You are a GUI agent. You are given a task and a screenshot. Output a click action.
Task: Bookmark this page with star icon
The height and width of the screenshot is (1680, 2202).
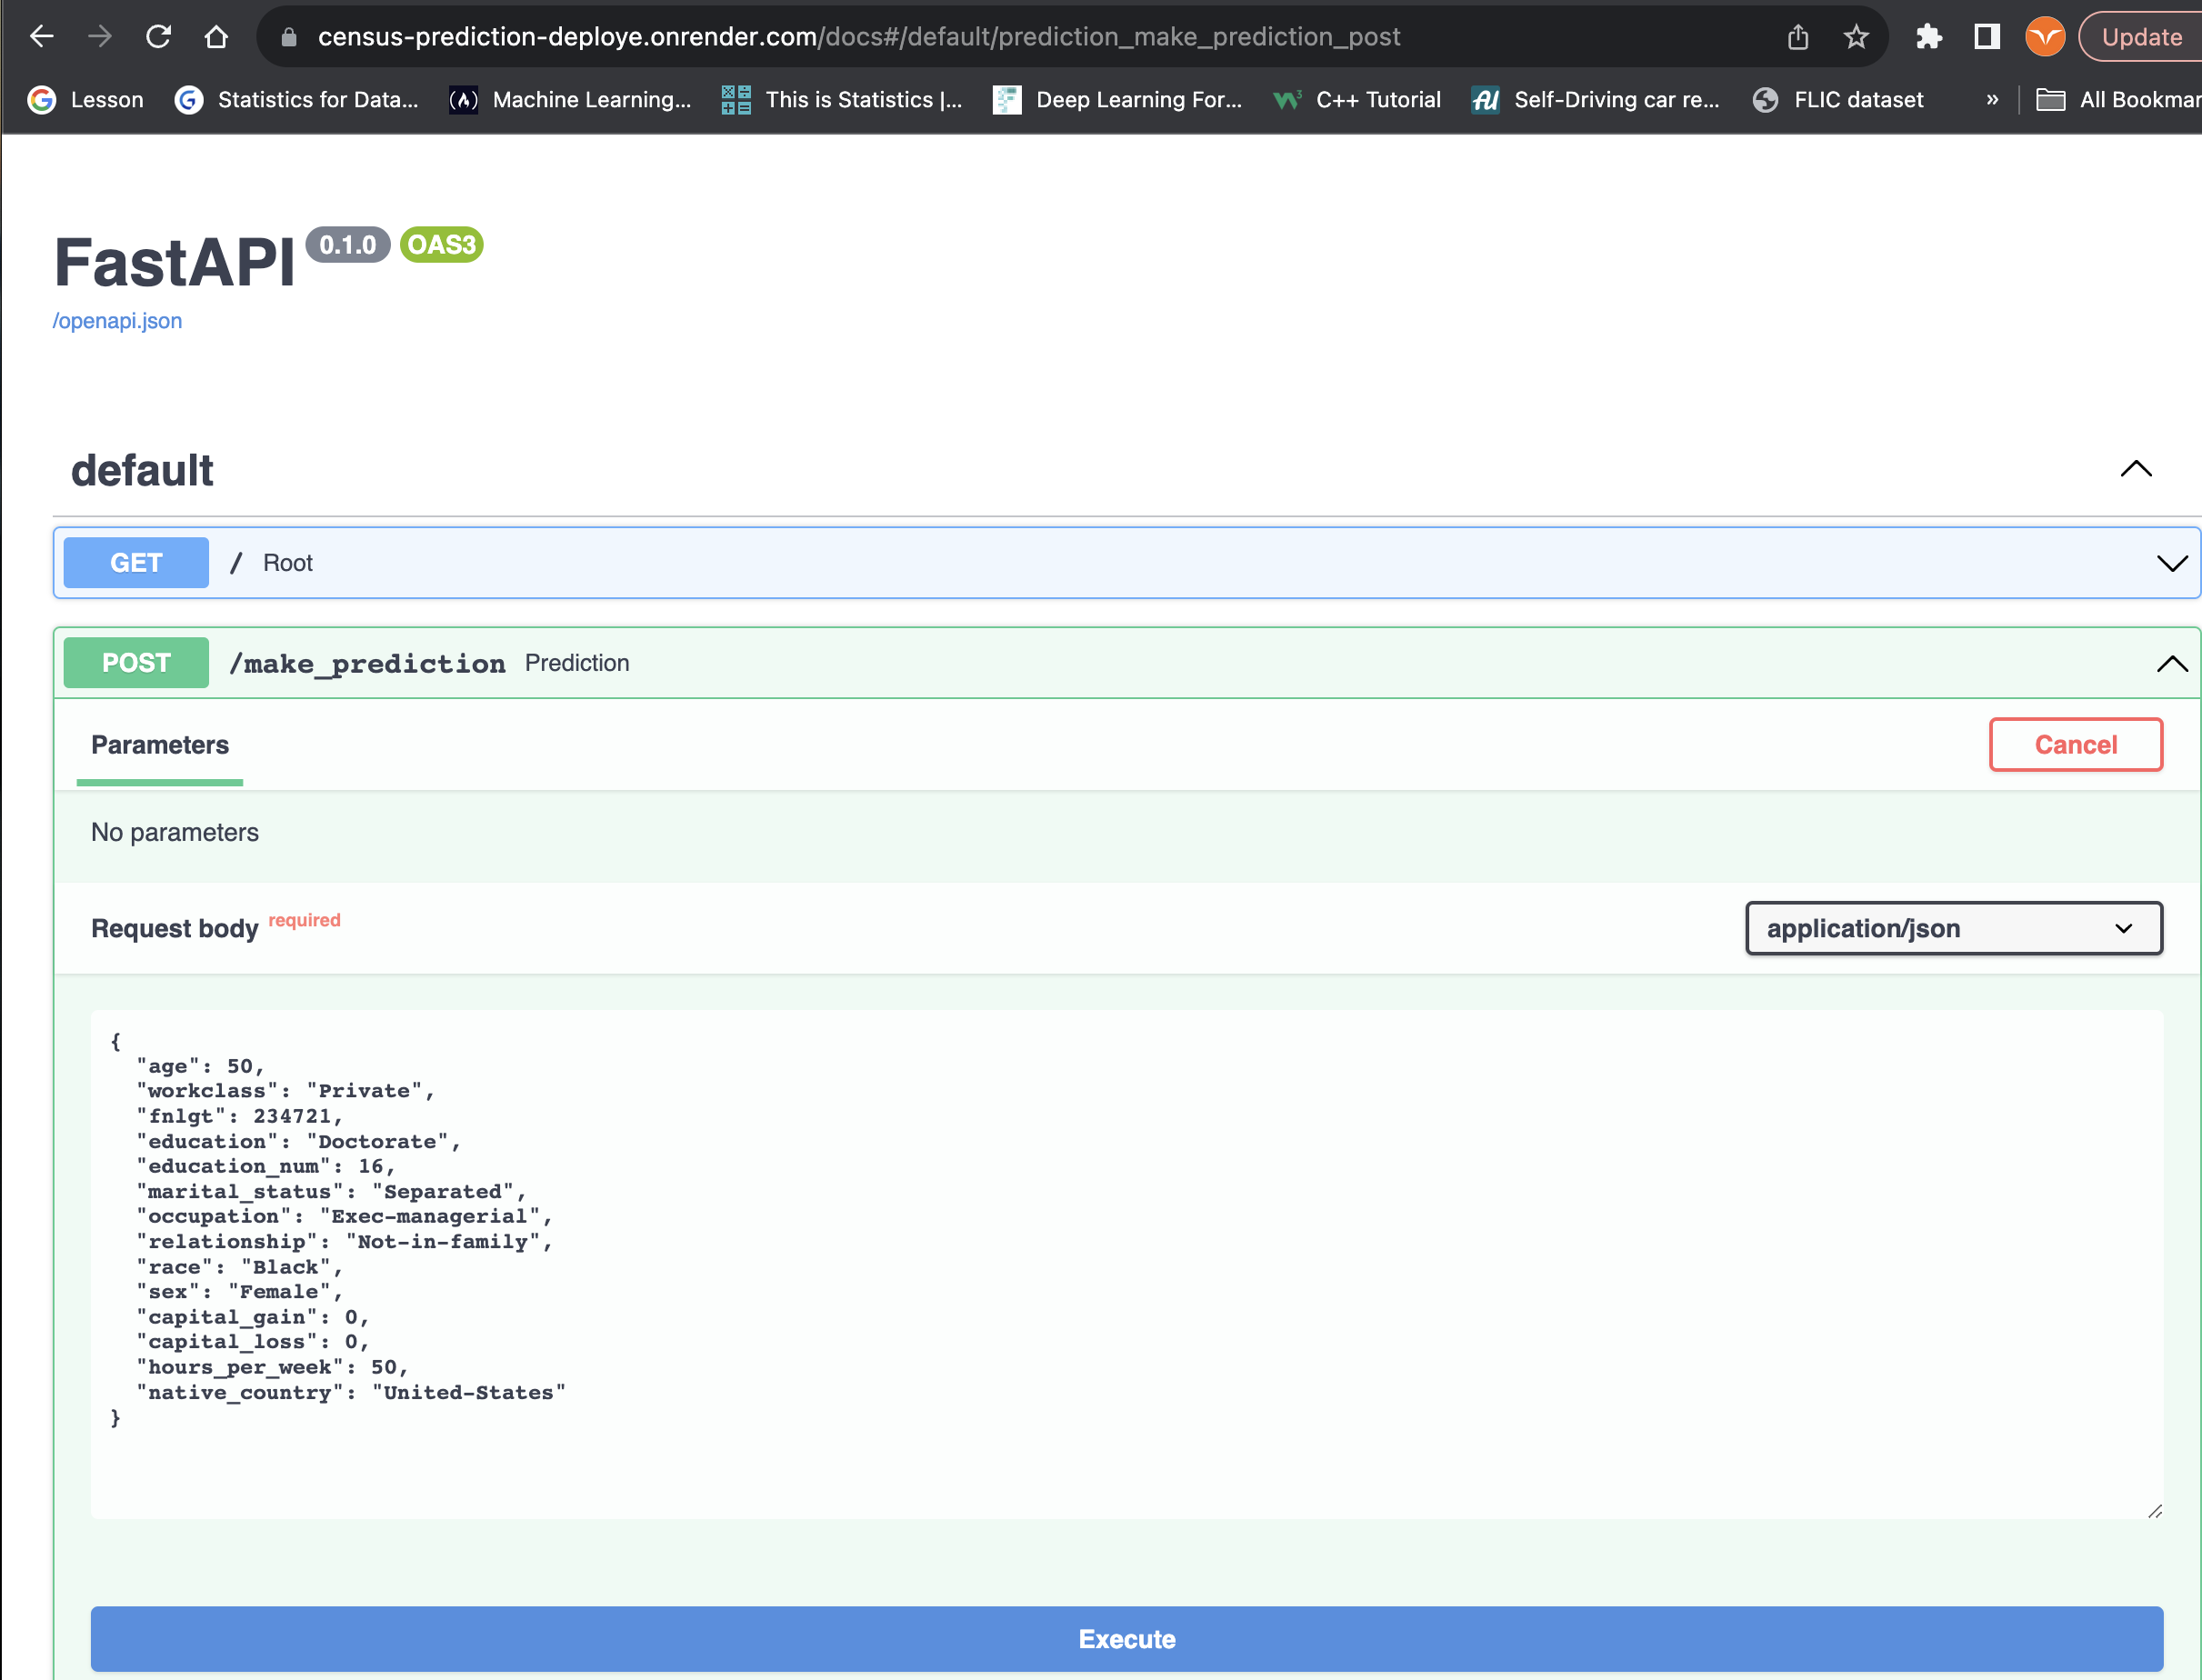(x=1856, y=37)
